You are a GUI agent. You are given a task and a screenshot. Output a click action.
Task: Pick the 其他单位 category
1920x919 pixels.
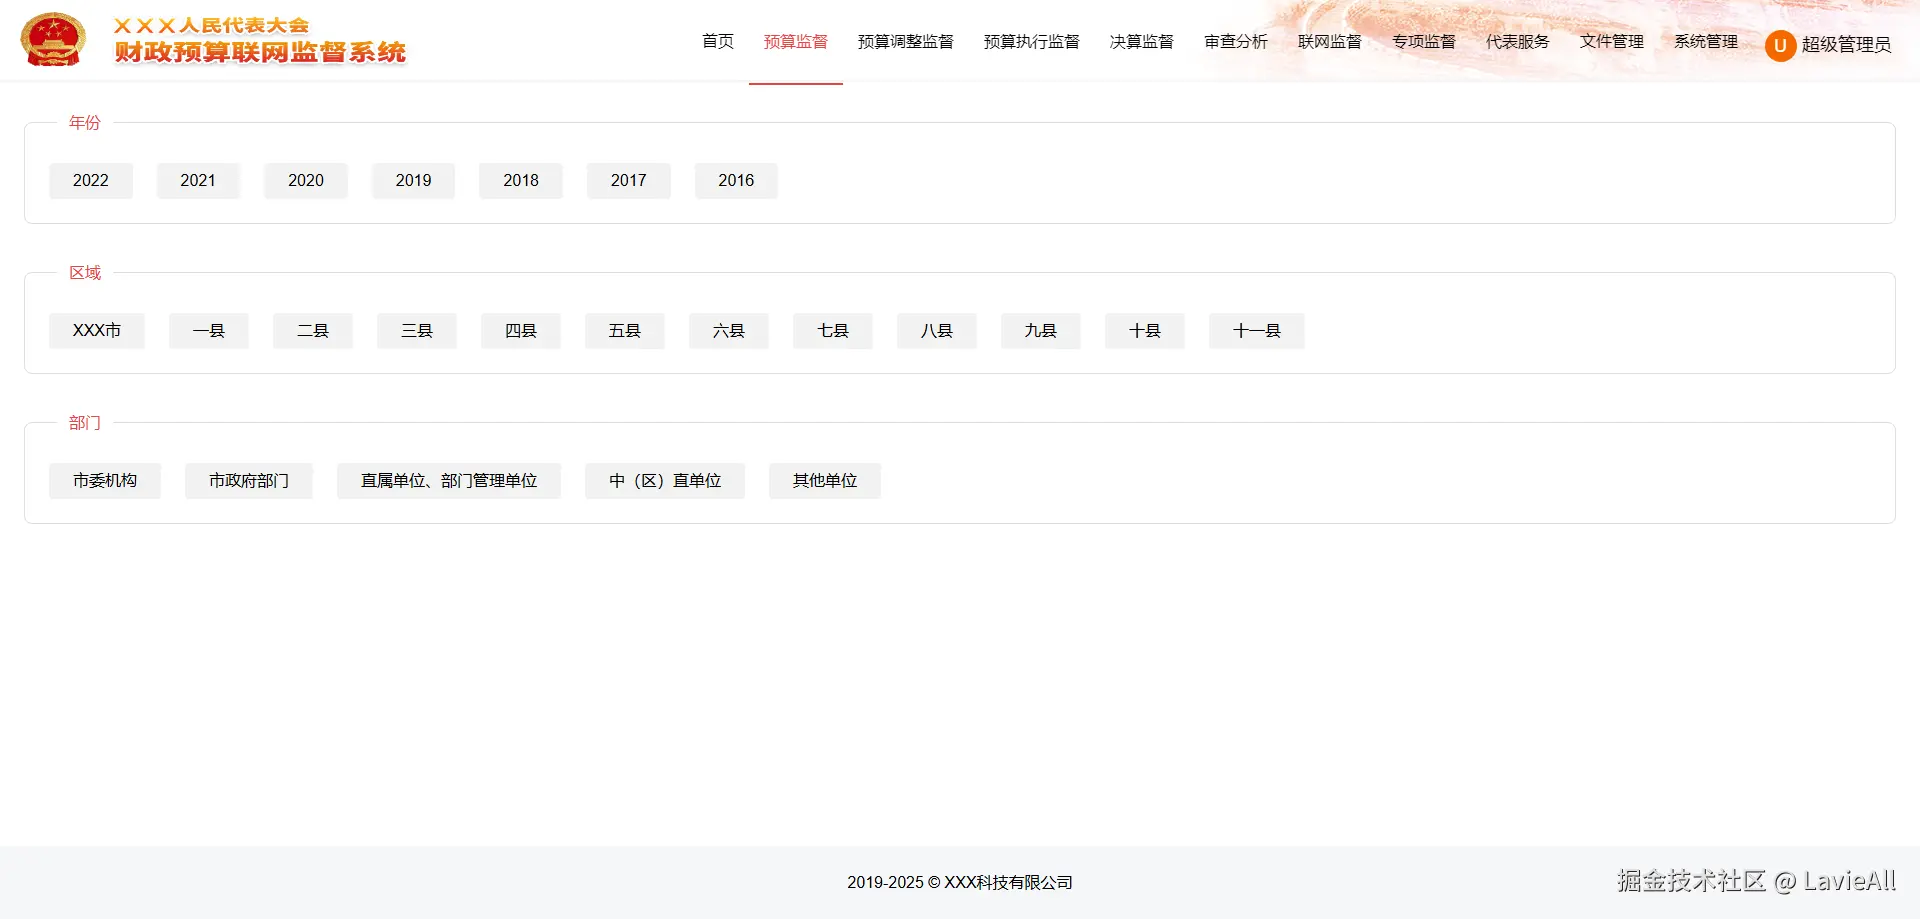tap(824, 480)
